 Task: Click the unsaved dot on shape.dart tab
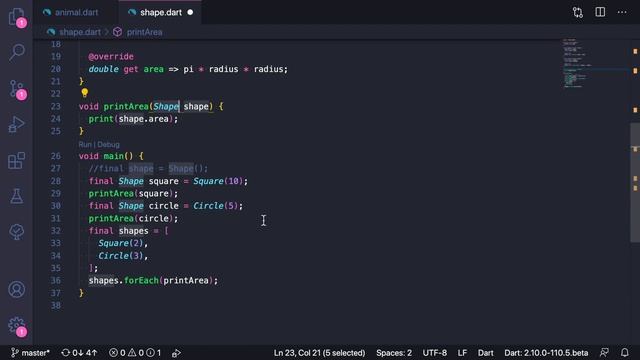tap(190, 13)
